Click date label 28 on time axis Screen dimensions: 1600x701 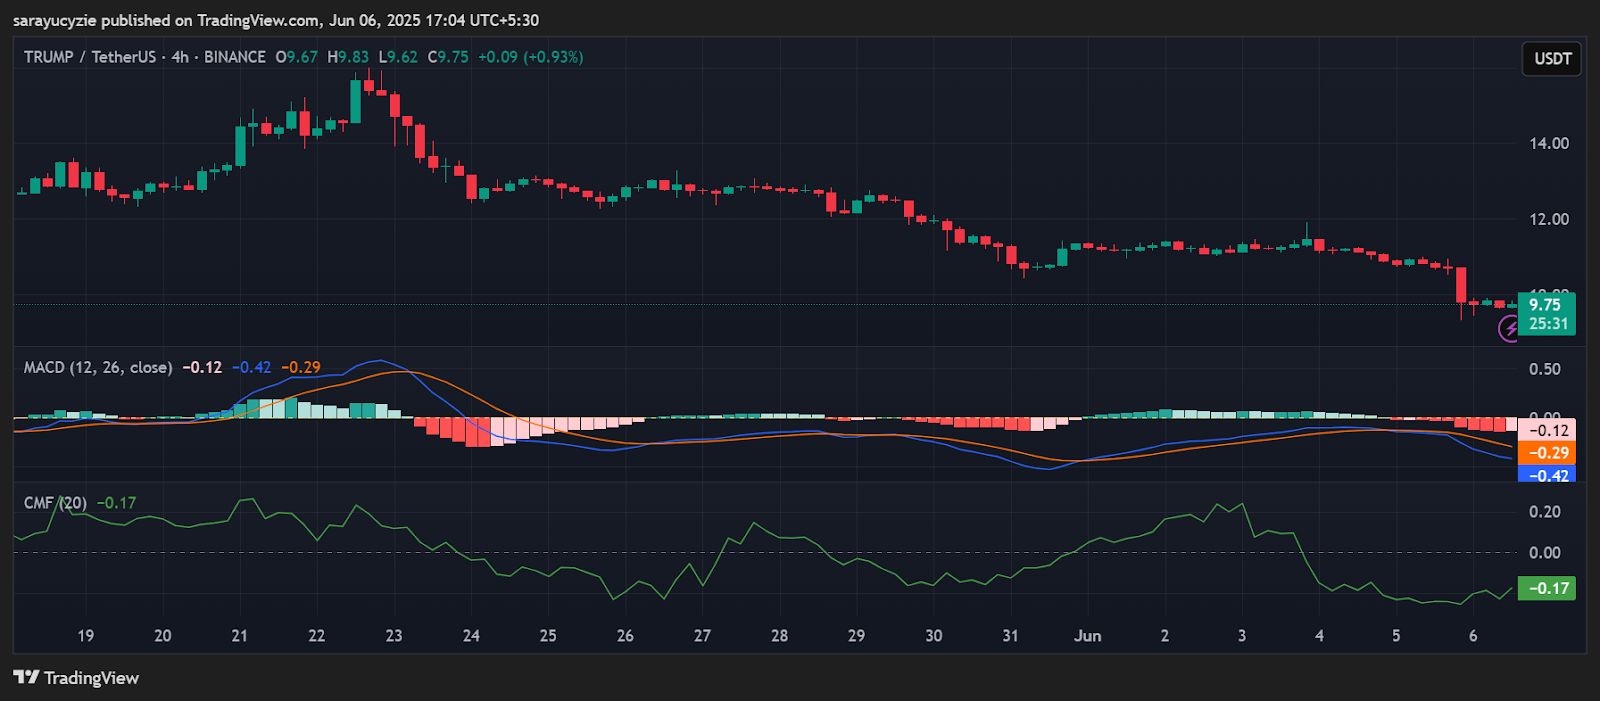(780, 635)
